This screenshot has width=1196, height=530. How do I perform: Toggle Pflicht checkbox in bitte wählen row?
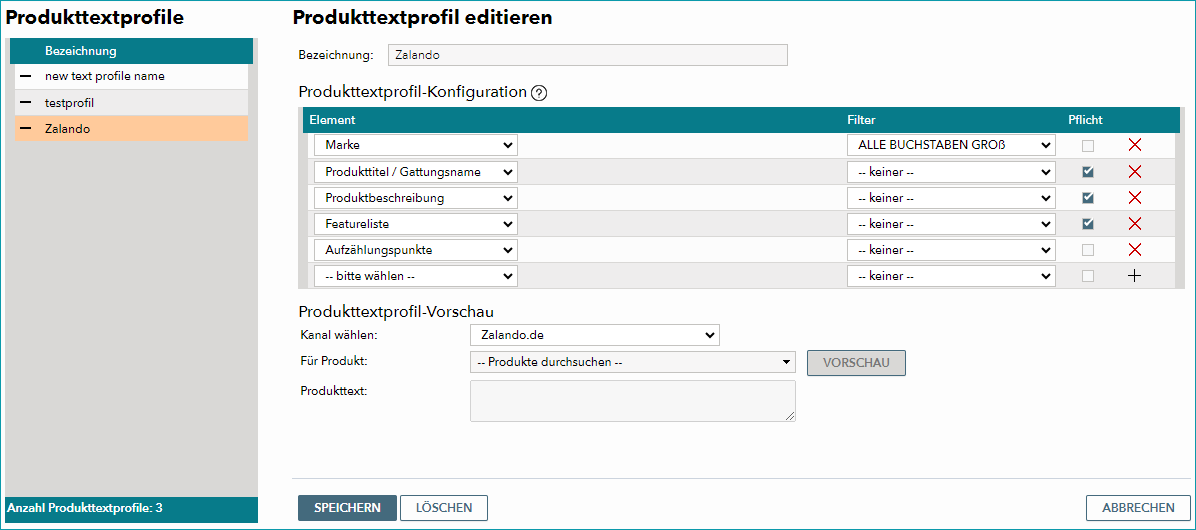tap(1088, 276)
